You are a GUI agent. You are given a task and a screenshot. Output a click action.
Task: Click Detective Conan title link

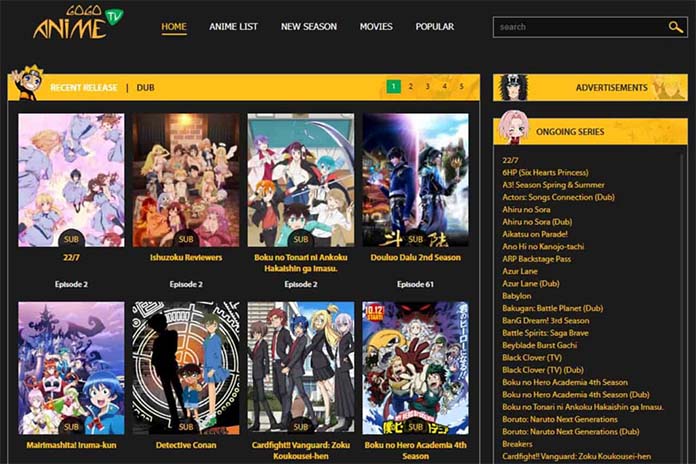coord(186,445)
